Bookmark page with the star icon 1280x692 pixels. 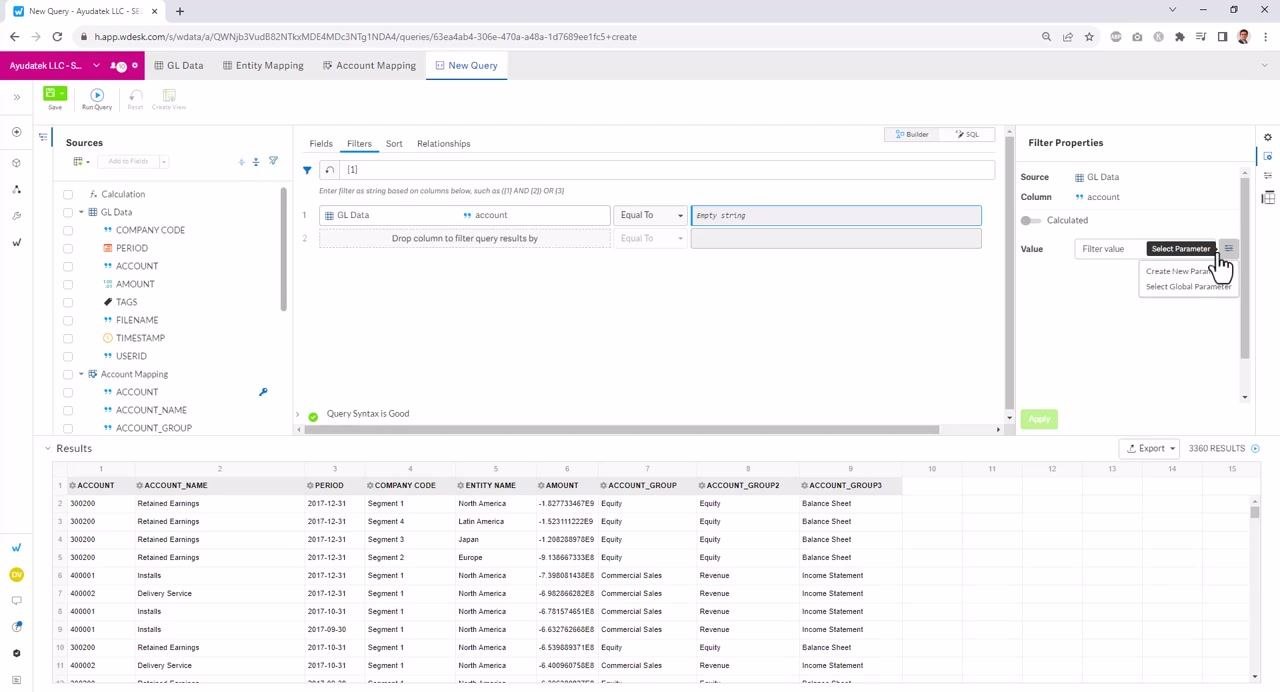(x=1089, y=37)
